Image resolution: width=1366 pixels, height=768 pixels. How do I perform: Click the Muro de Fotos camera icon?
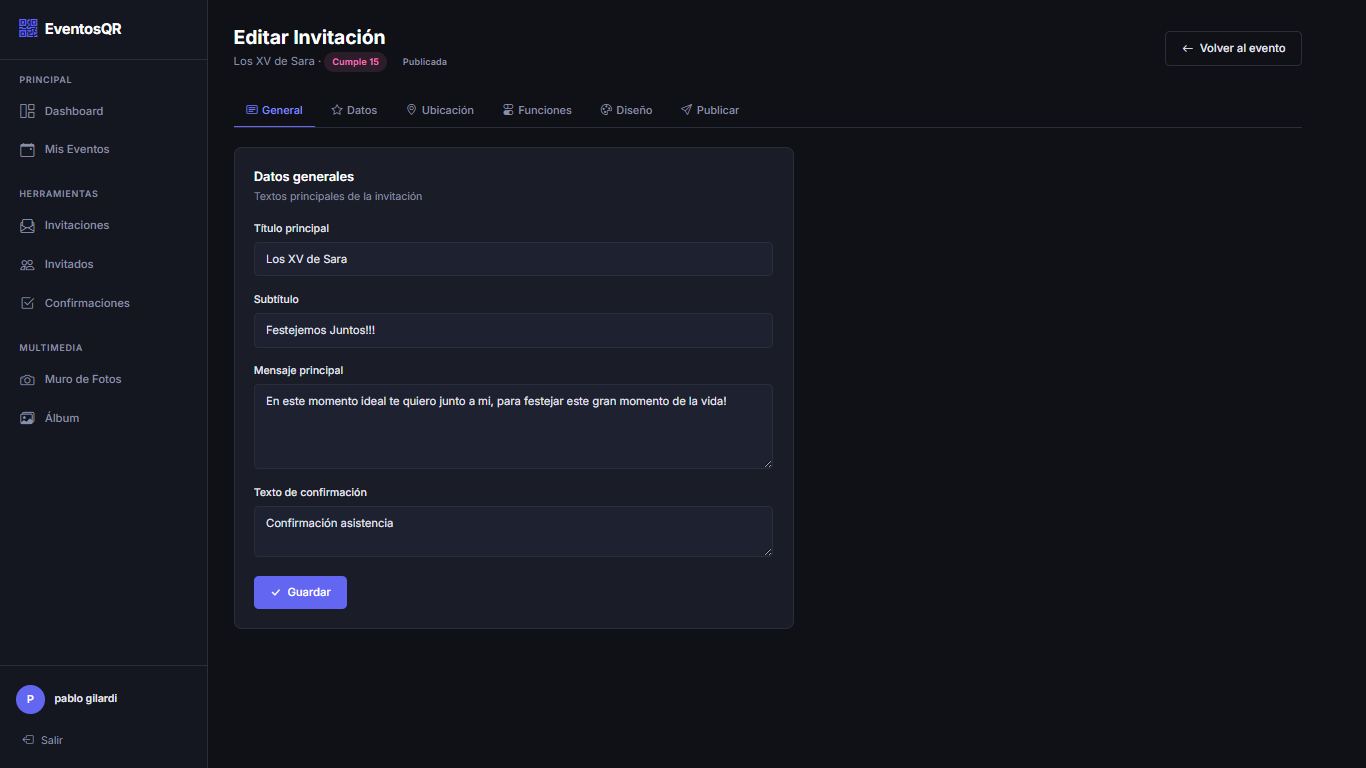tap(28, 380)
